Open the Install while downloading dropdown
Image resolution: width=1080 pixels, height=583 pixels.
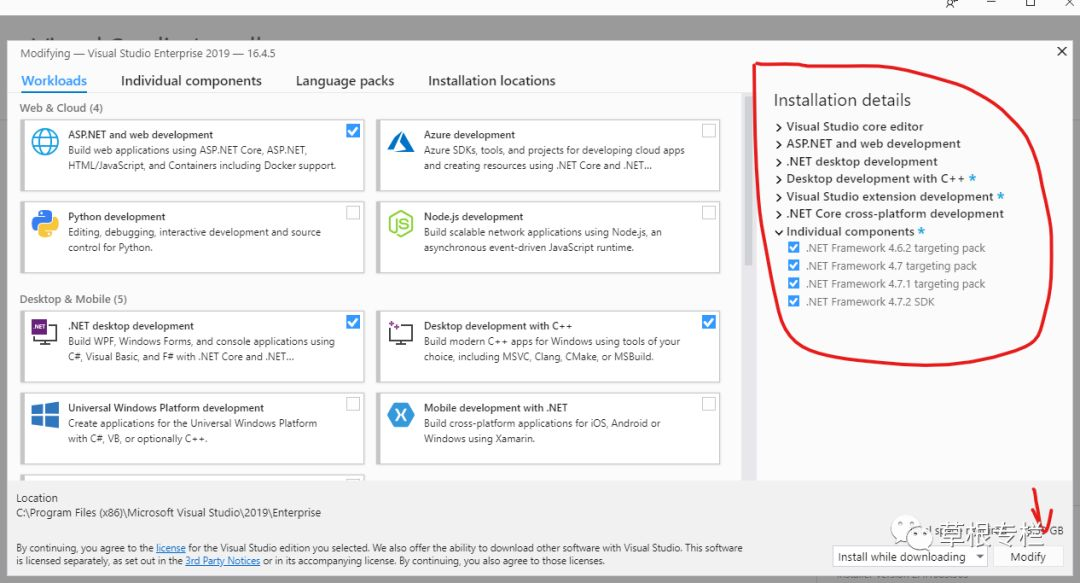point(911,557)
